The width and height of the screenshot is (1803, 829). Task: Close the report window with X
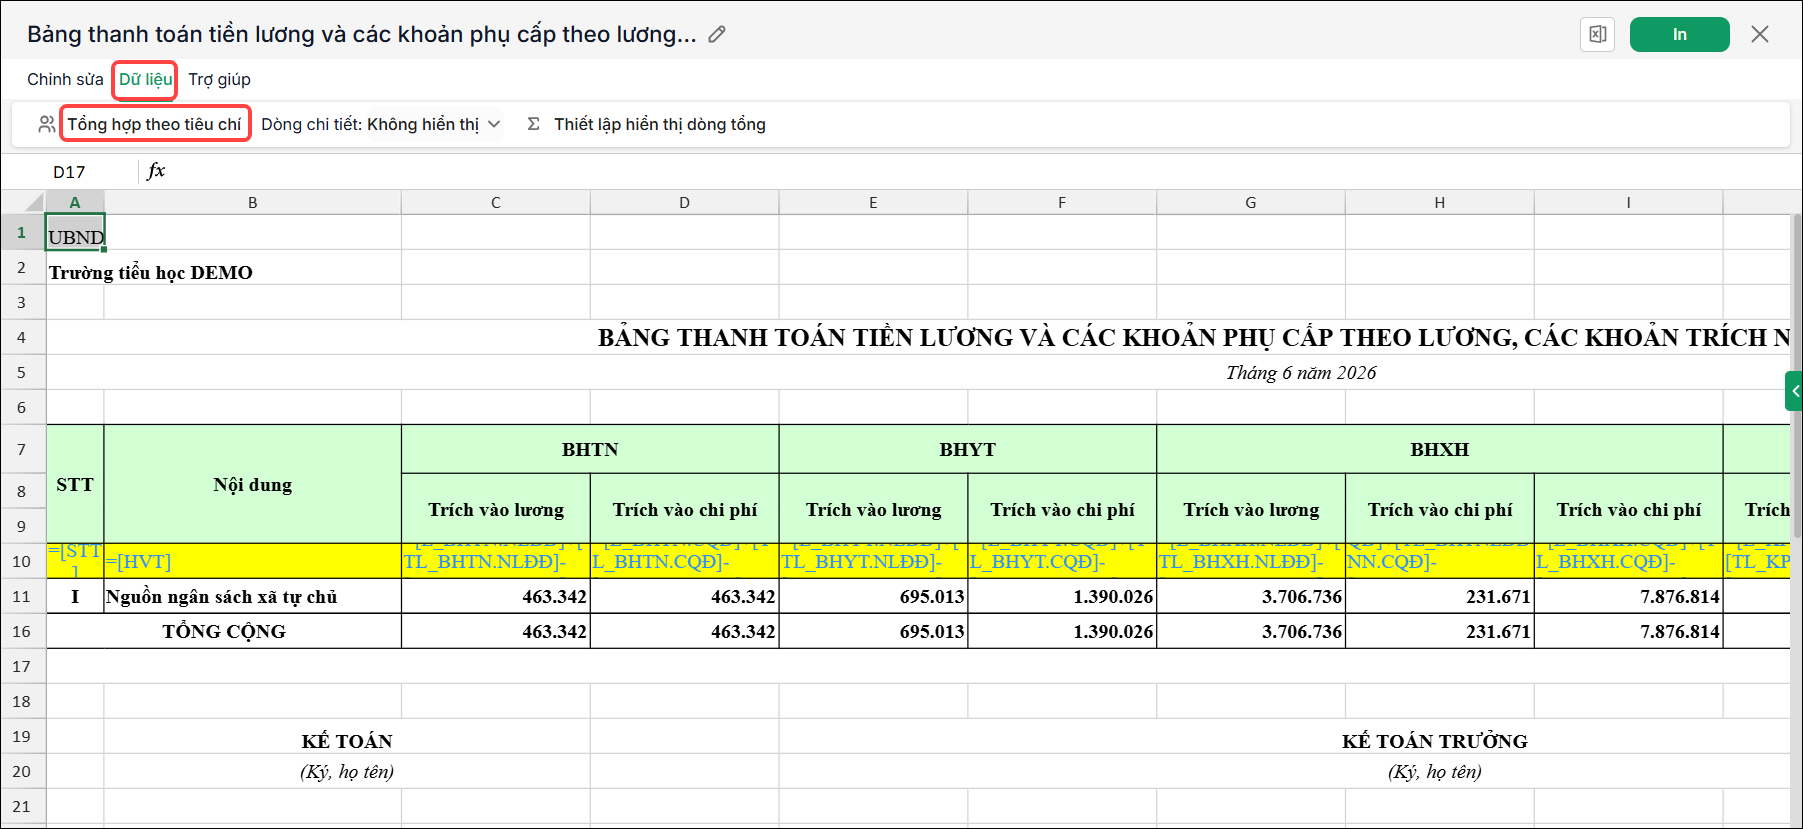click(x=1760, y=34)
